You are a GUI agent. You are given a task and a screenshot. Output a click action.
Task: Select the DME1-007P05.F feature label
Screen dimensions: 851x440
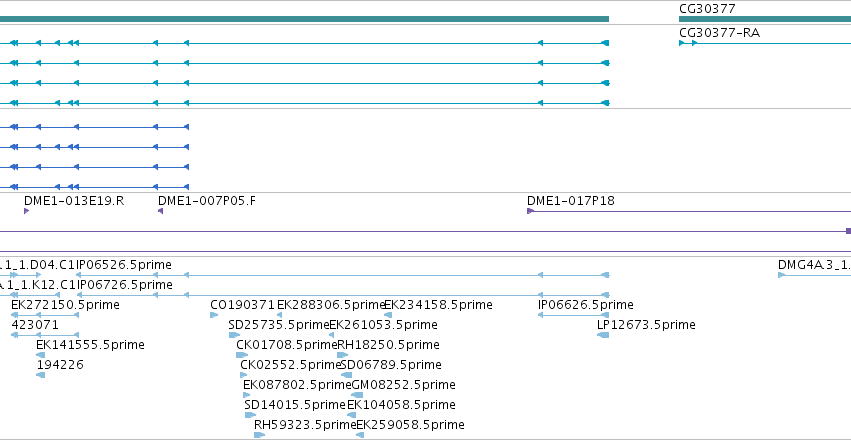coord(207,201)
